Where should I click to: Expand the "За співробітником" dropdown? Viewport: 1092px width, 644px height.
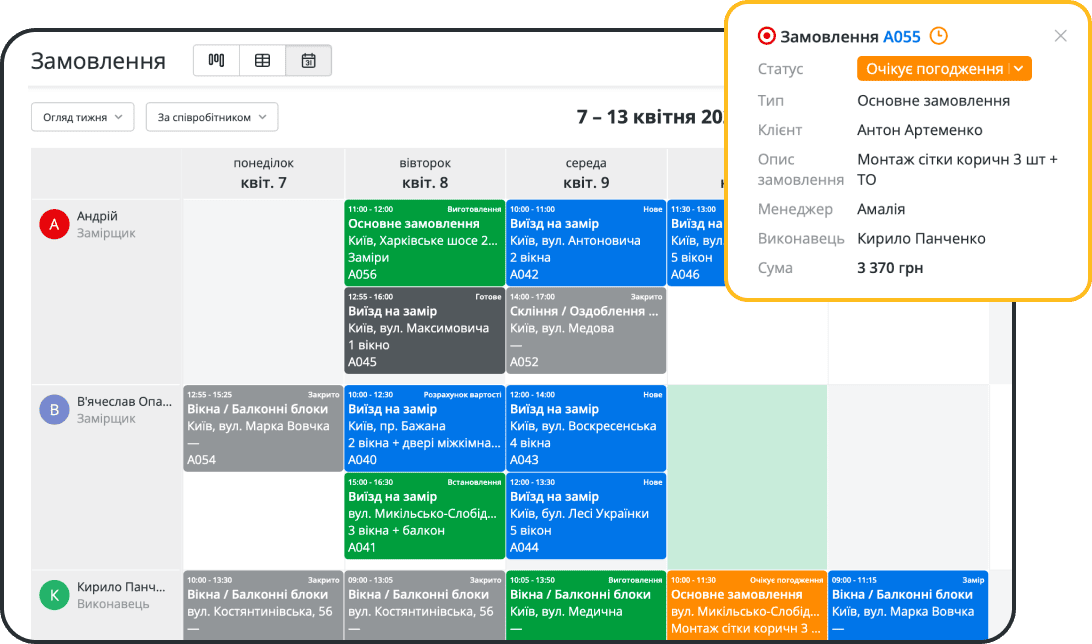click(x=211, y=117)
